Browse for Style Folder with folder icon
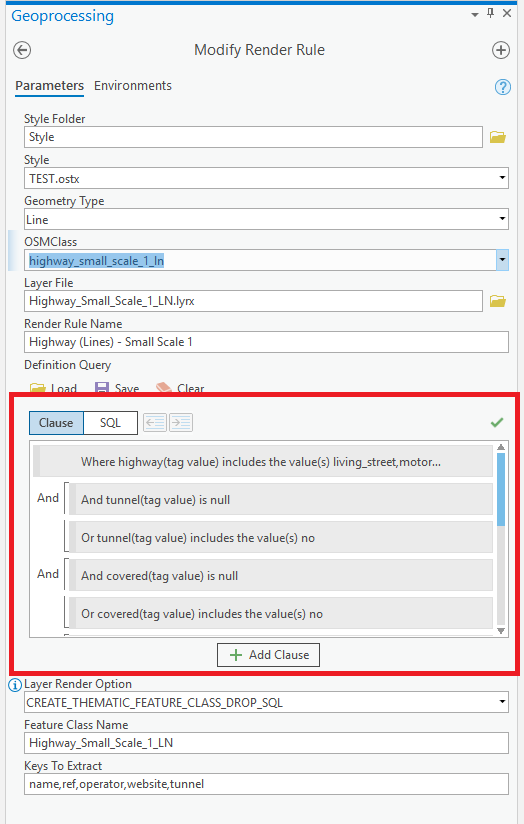The width and height of the screenshot is (524, 824). (498, 137)
